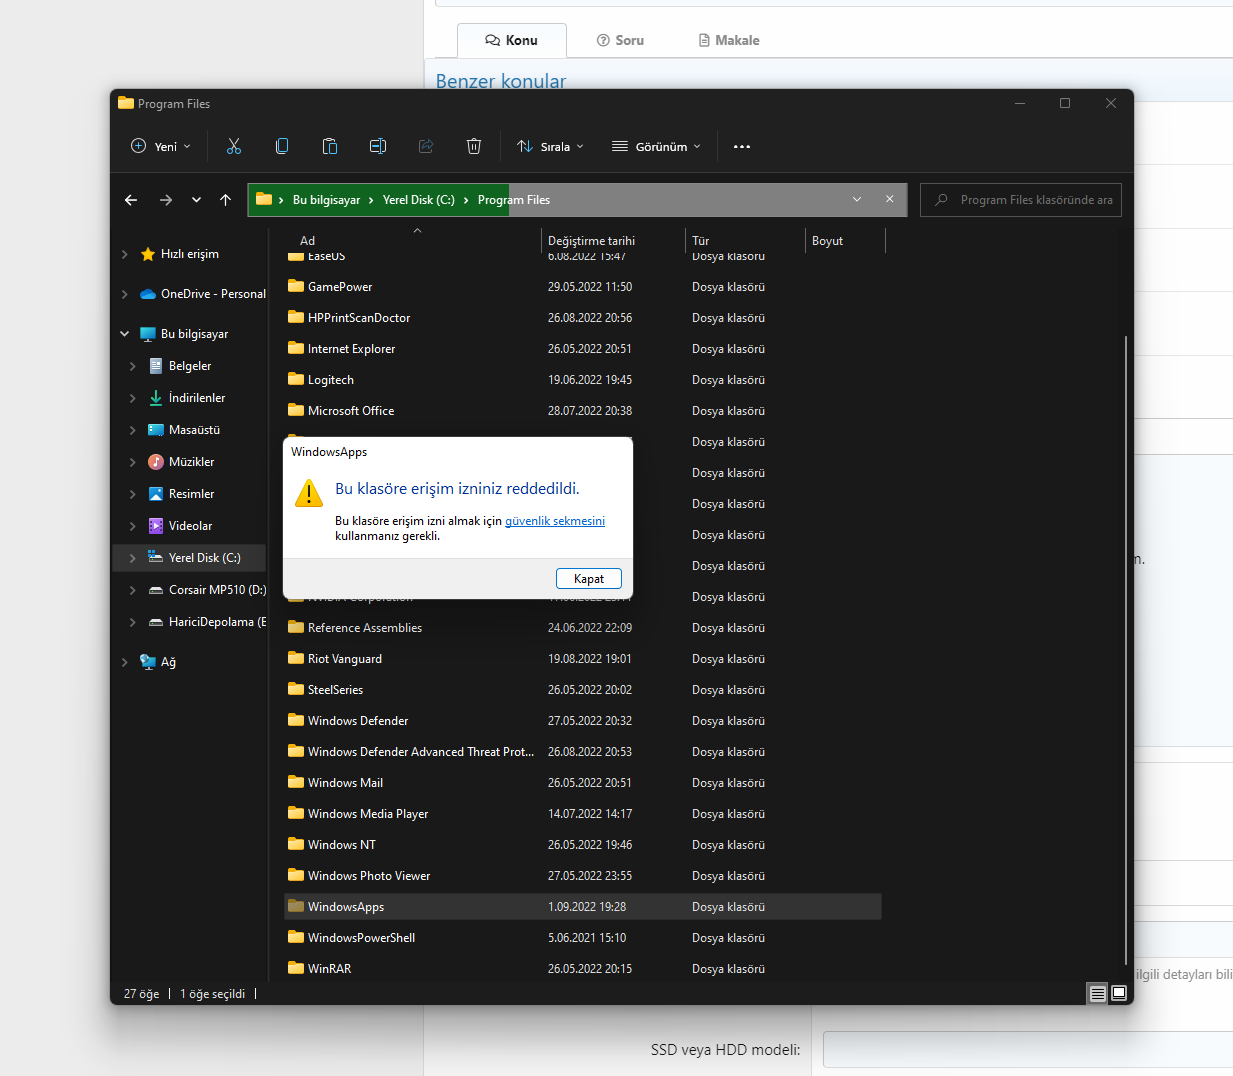Click the Delete trash can icon
Screen dimensions: 1233x1076
474,146
